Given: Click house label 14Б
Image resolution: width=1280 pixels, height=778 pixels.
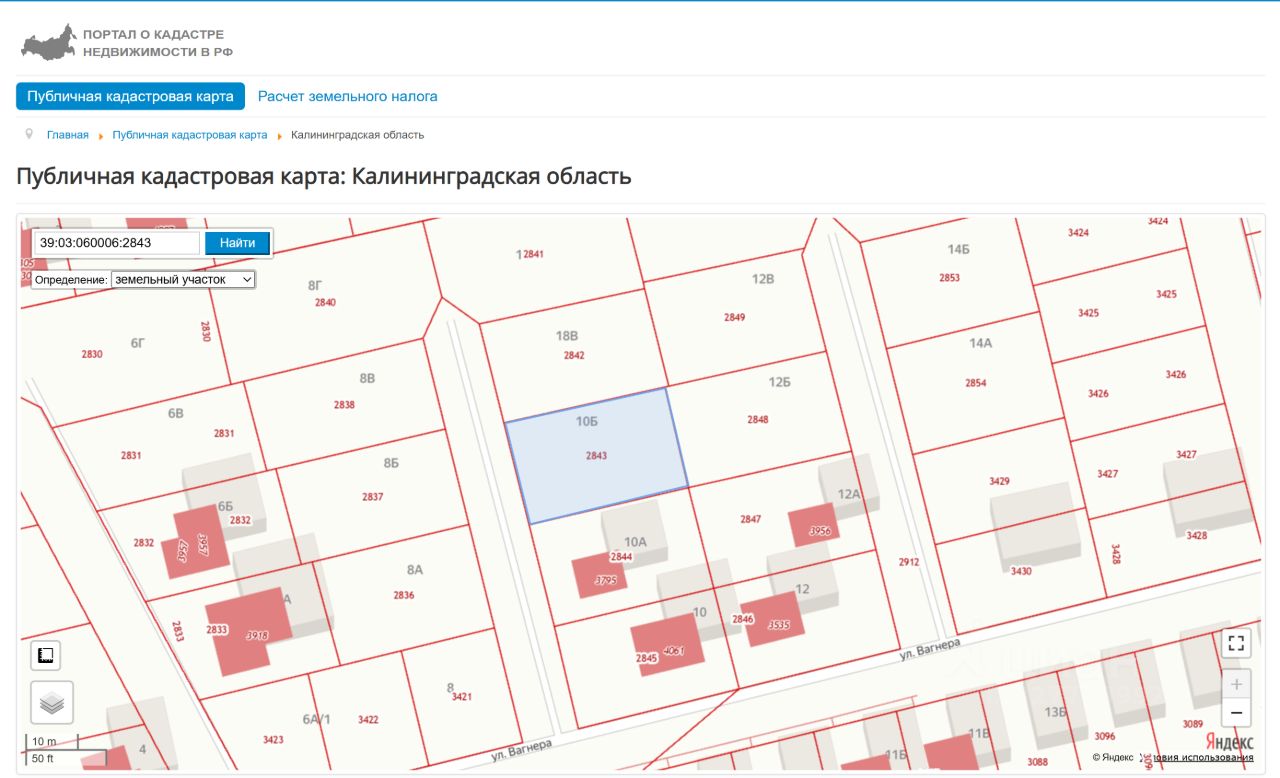Looking at the screenshot, I should [959, 249].
